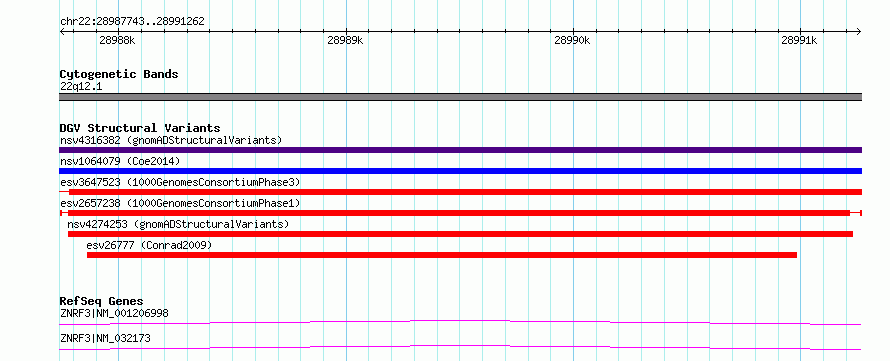
Task: Click the right scroll arrow on ruler
Action: click(859, 31)
